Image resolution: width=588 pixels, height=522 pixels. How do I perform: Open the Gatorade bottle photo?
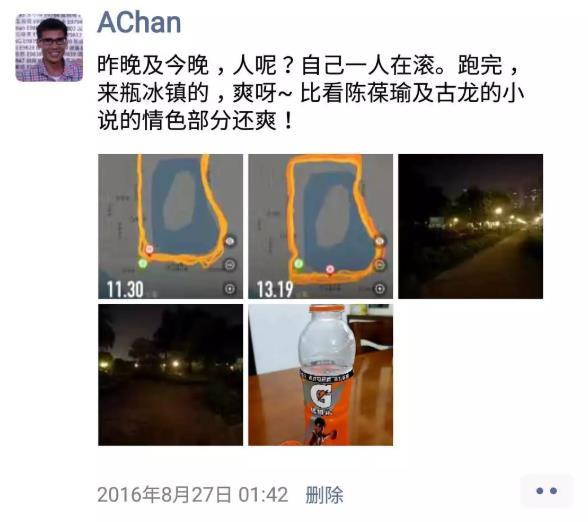[x=321, y=375]
